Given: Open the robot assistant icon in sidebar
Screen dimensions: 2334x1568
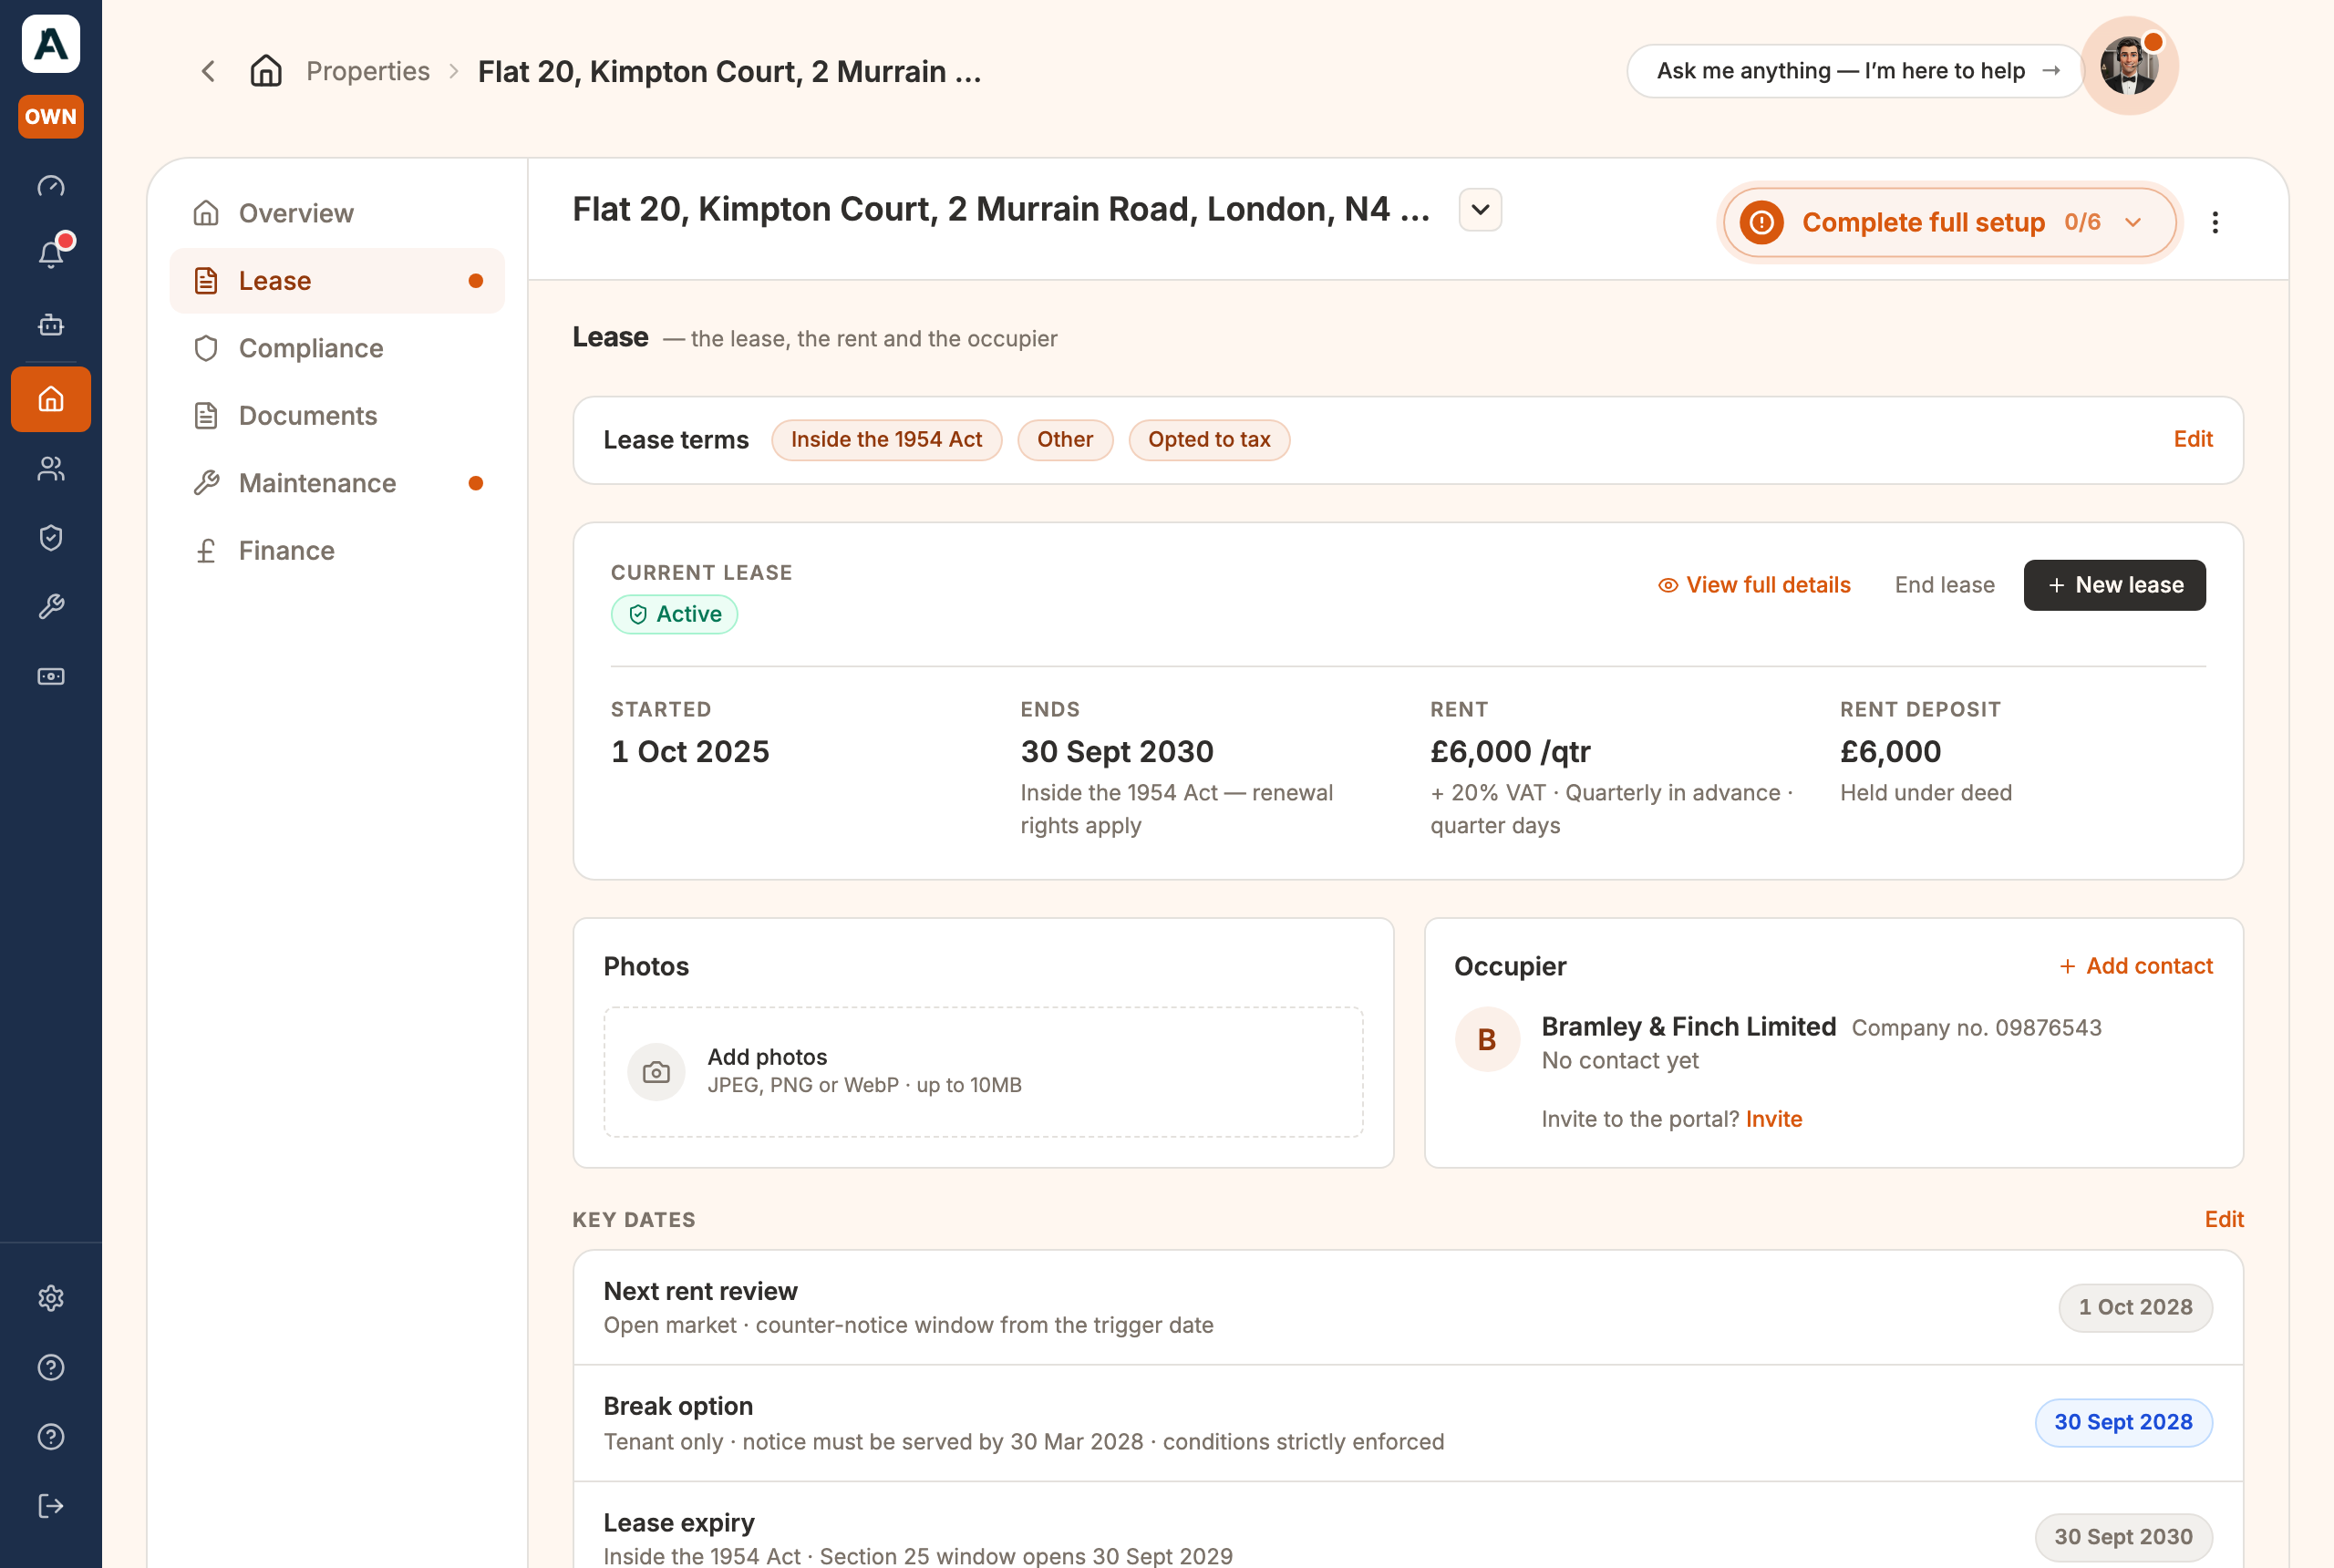Looking at the screenshot, I should (51, 324).
